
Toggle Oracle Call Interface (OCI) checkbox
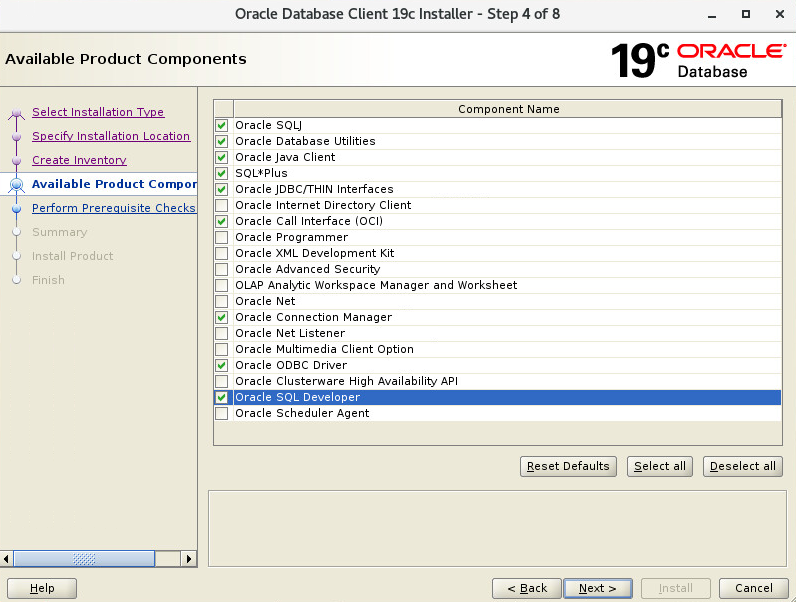click(x=221, y=221)
